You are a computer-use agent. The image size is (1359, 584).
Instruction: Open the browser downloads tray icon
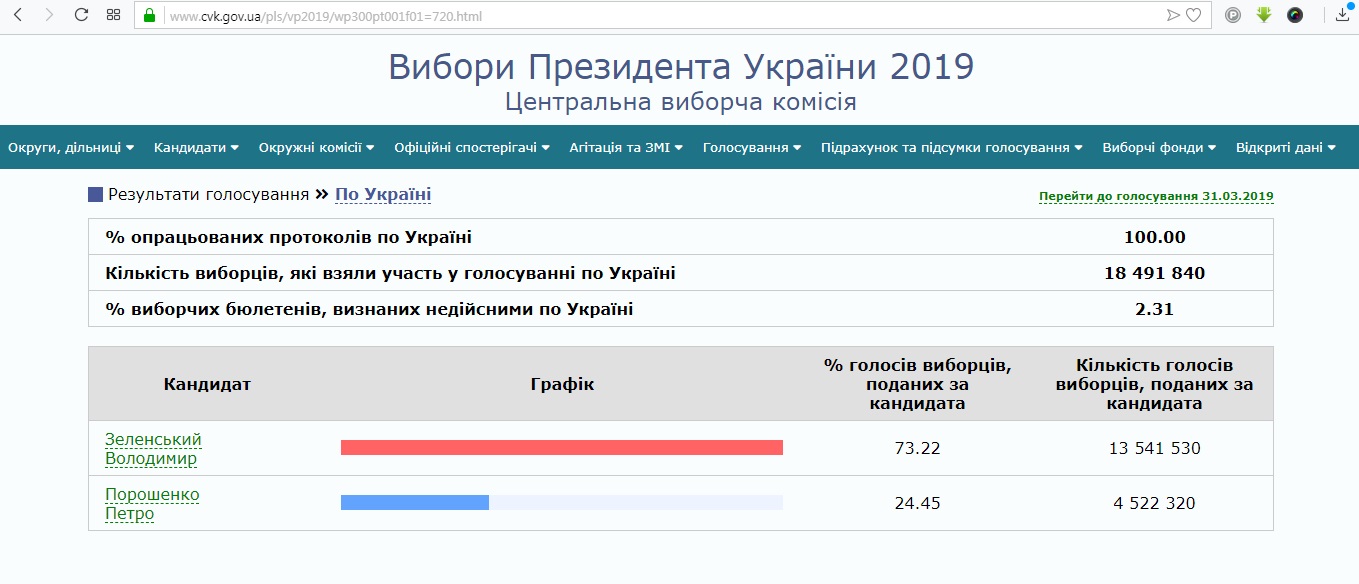pyautogui.click(x=1342, y=15)
